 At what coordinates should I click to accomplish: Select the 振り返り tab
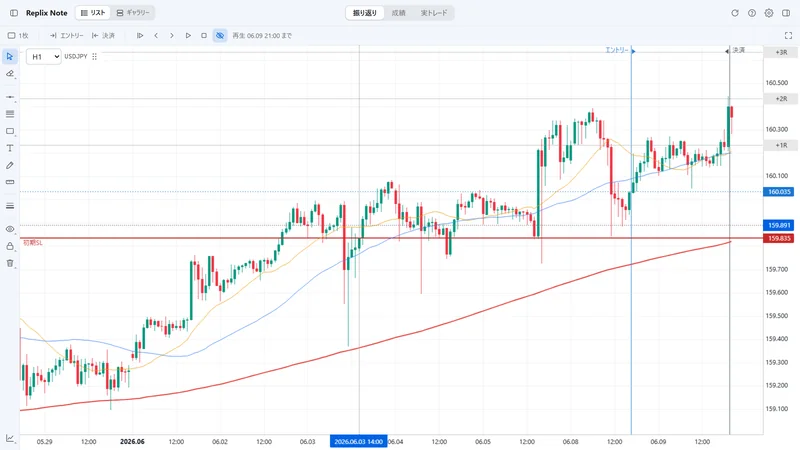(x=365, y=13)
